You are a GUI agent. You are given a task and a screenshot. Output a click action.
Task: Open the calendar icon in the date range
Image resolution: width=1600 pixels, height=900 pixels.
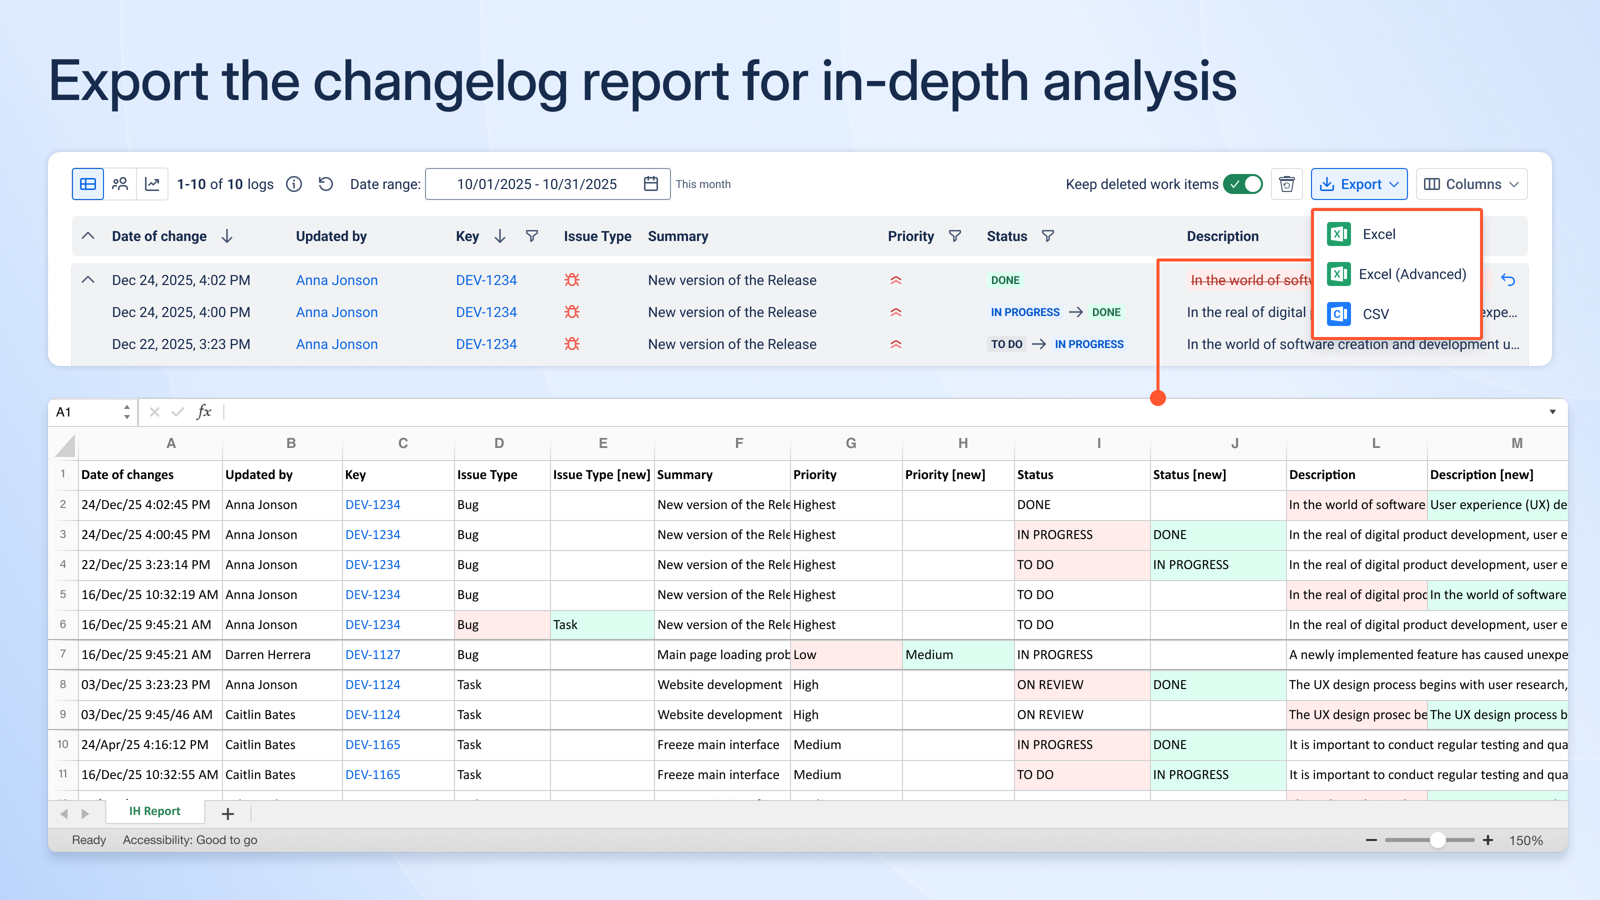tap(650, 183)
